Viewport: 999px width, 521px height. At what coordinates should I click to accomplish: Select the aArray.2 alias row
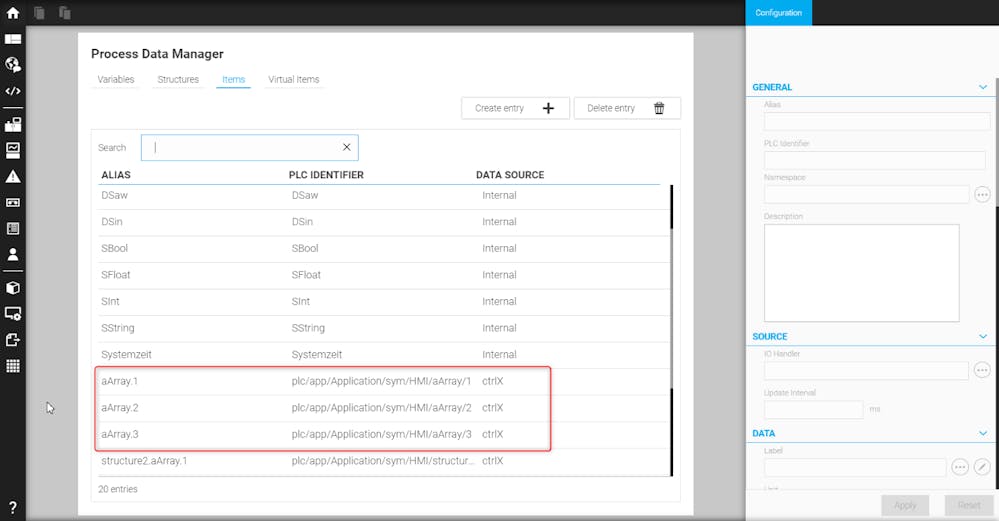click(384, 408)
